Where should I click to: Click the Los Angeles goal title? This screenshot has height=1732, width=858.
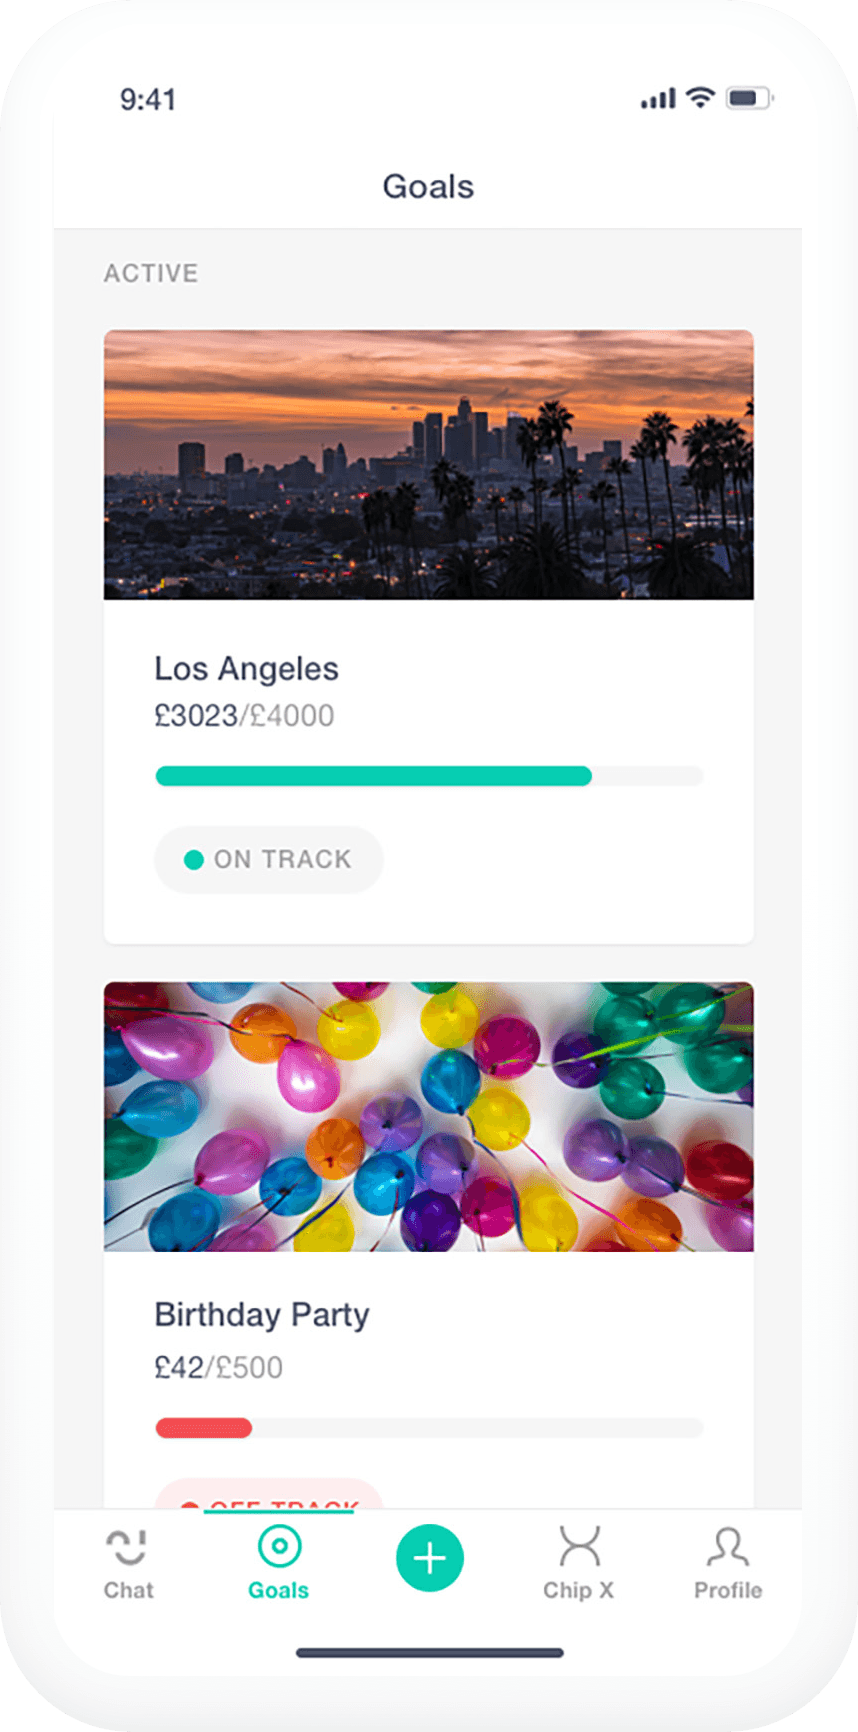click(x=246, y=668)
